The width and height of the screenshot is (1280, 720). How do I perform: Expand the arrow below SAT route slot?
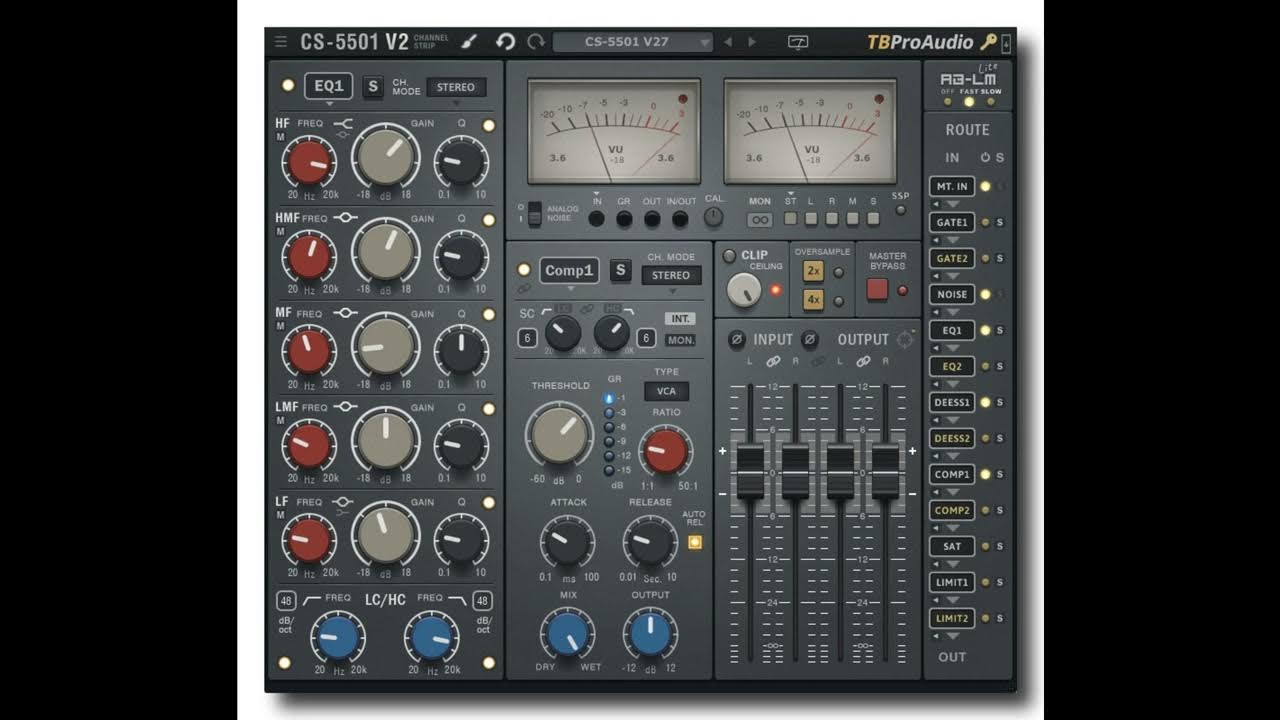click(952, 563)
